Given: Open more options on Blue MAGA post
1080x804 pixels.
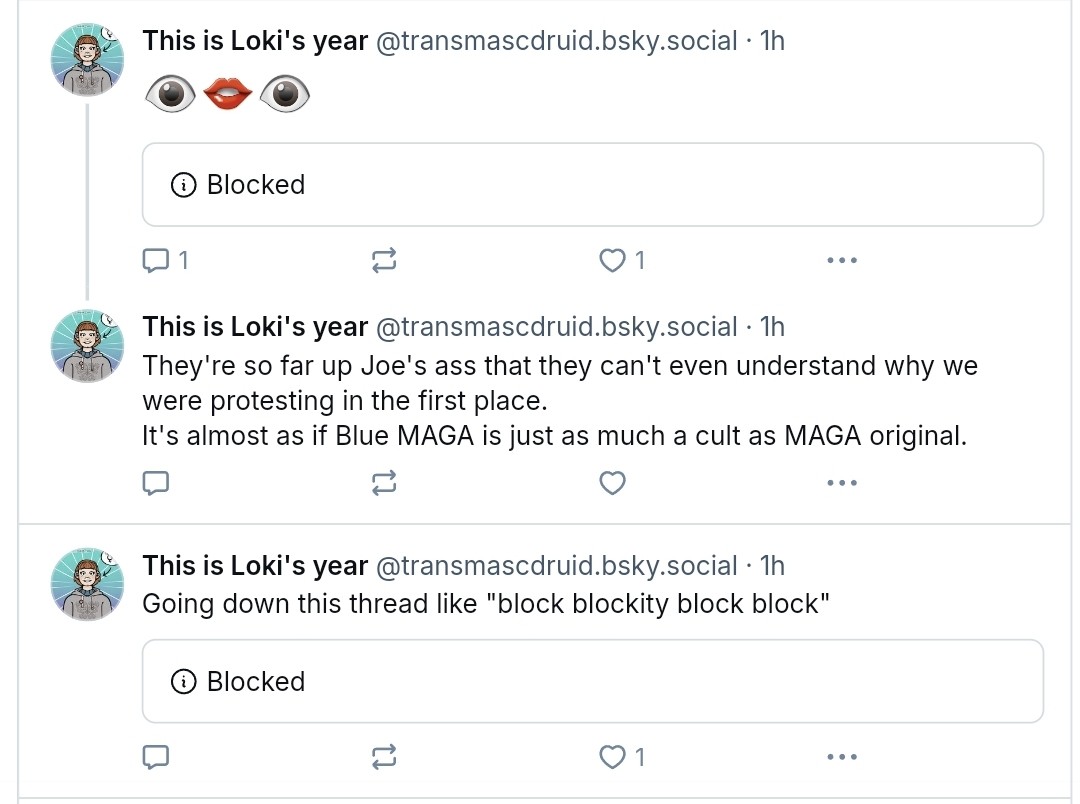Looking at the screenshot, I should [x=842, y=484].
